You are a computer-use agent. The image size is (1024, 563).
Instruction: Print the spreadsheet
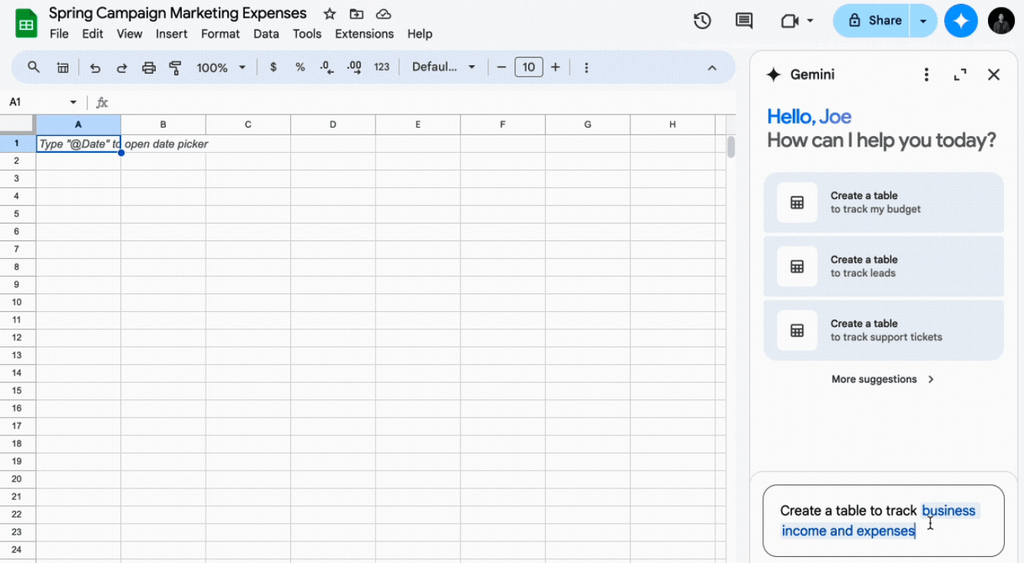(149, 67)
